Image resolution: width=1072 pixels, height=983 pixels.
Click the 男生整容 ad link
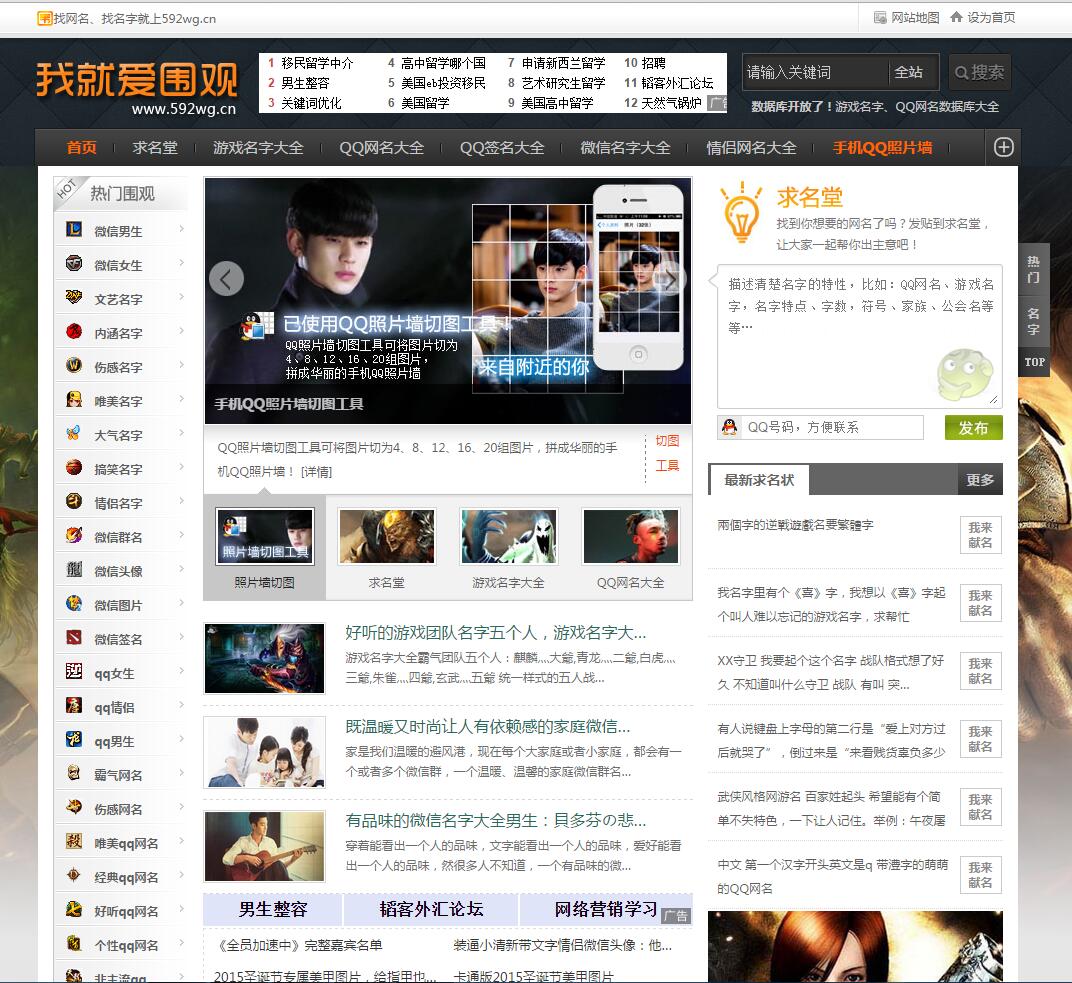(273, 909)
